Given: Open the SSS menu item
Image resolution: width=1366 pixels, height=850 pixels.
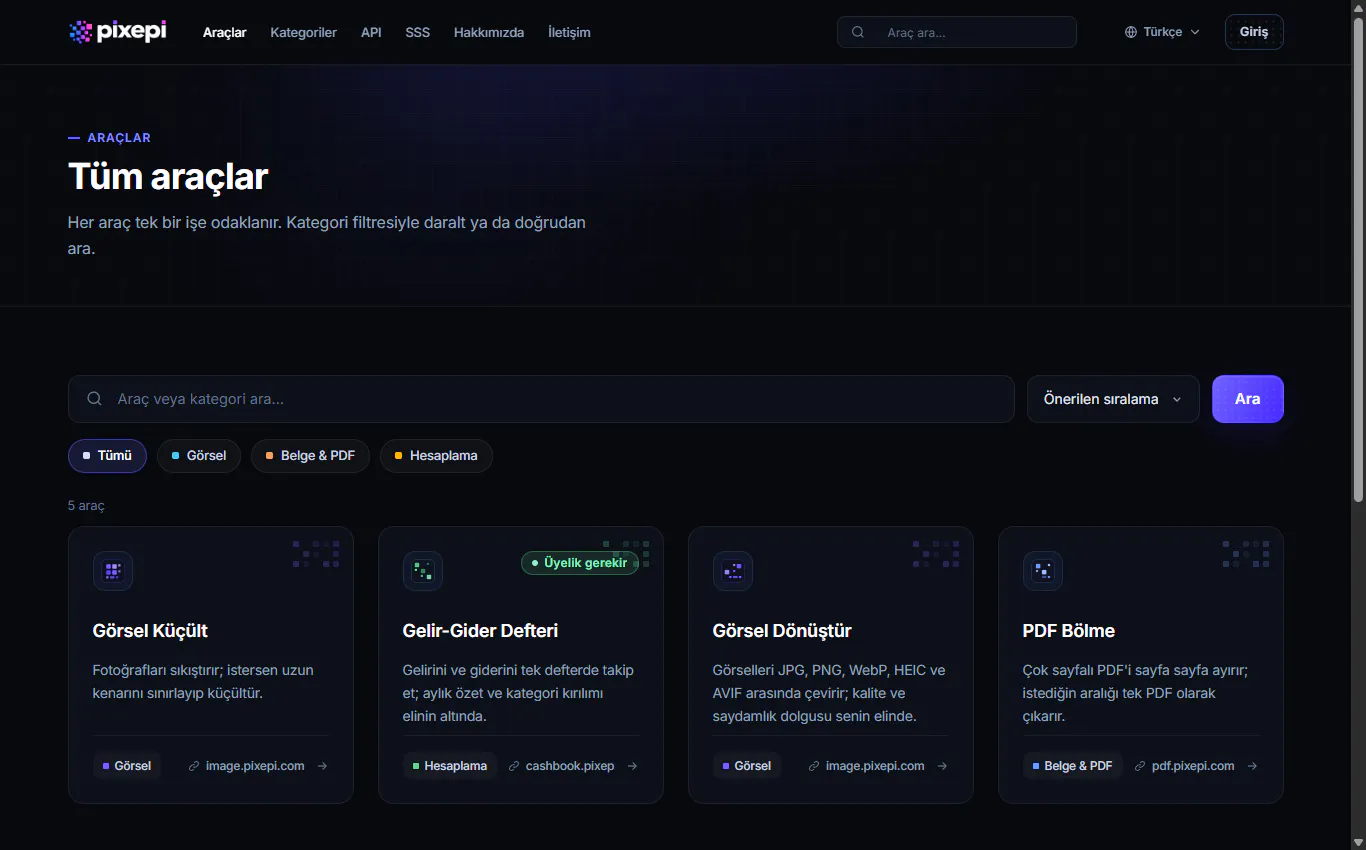Looking at the screenshot, I should point(418,32).
